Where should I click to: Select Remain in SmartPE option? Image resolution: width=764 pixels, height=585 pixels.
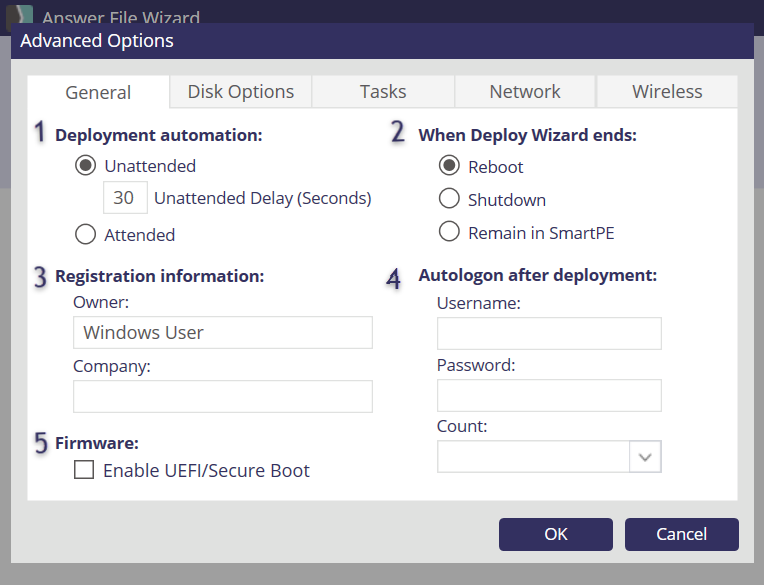point(450,233)
